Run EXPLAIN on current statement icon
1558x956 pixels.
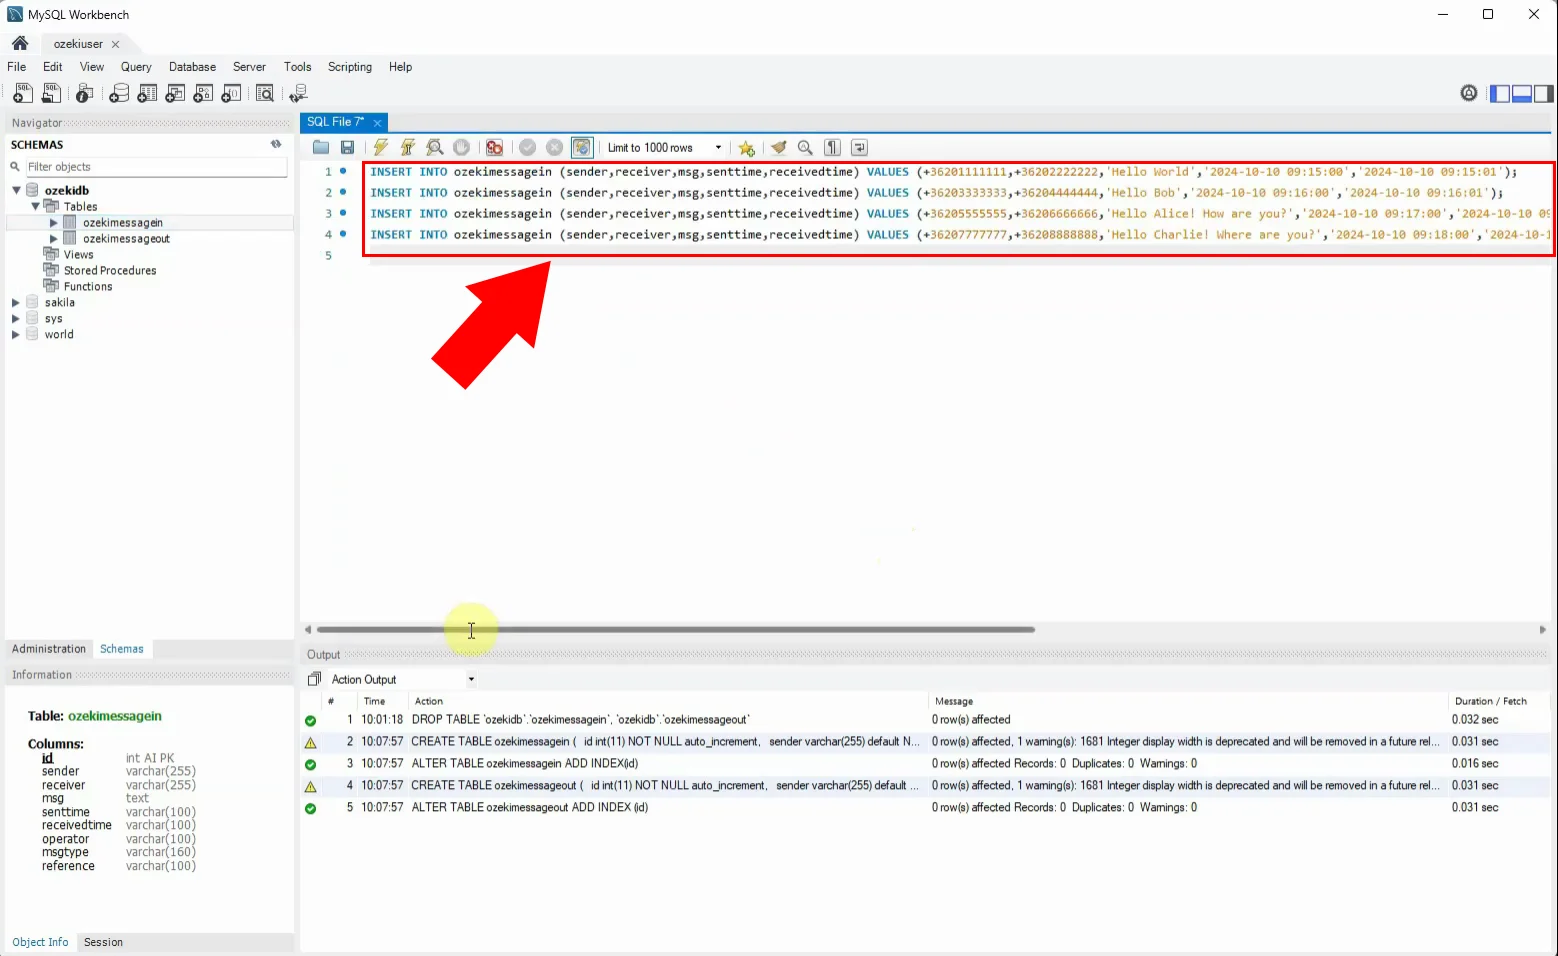(435, 147)
